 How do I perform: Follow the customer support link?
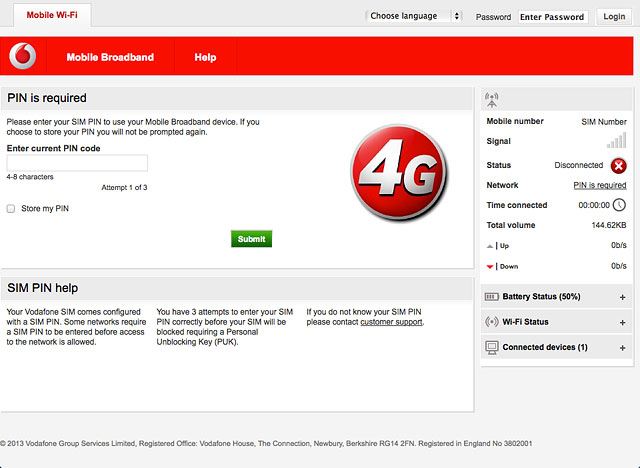[391, 322]
